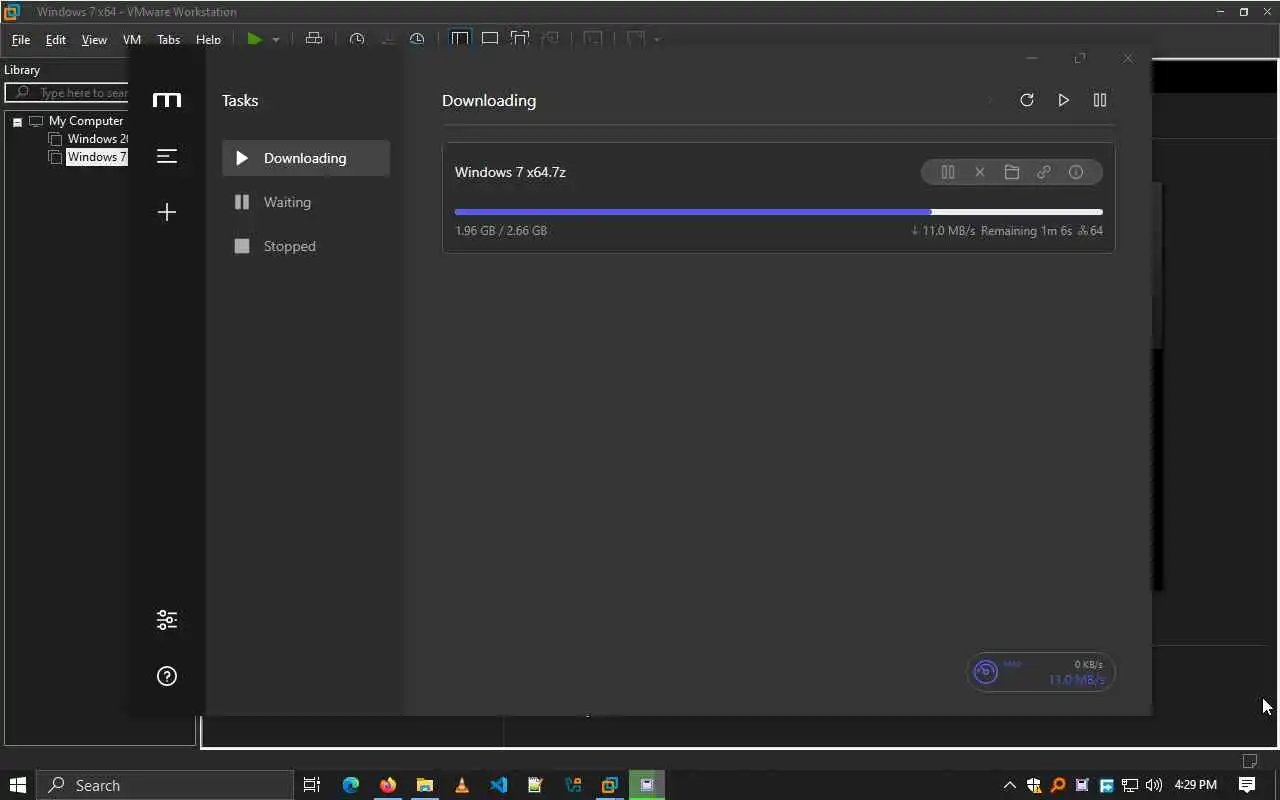Click the download progress bar
The width and height of the screenshot is (1280, 800).
point(779,212)
